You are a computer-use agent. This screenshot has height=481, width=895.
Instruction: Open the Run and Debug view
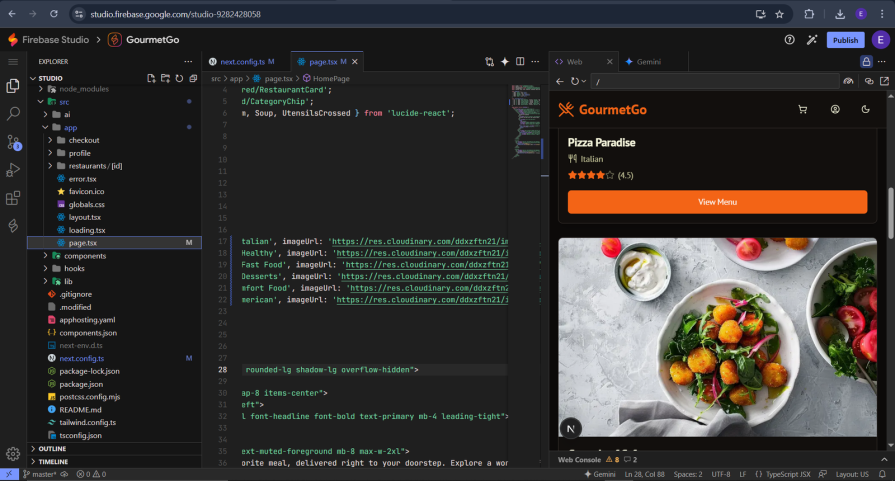[13, 170]
